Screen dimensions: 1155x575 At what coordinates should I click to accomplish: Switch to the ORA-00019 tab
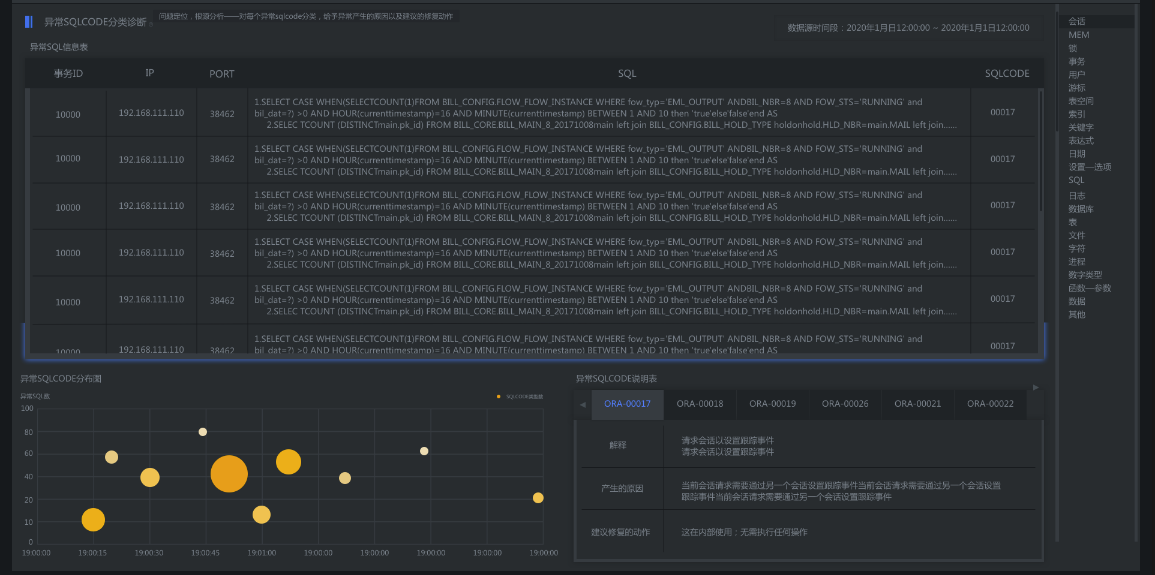[x=773, y=404]
